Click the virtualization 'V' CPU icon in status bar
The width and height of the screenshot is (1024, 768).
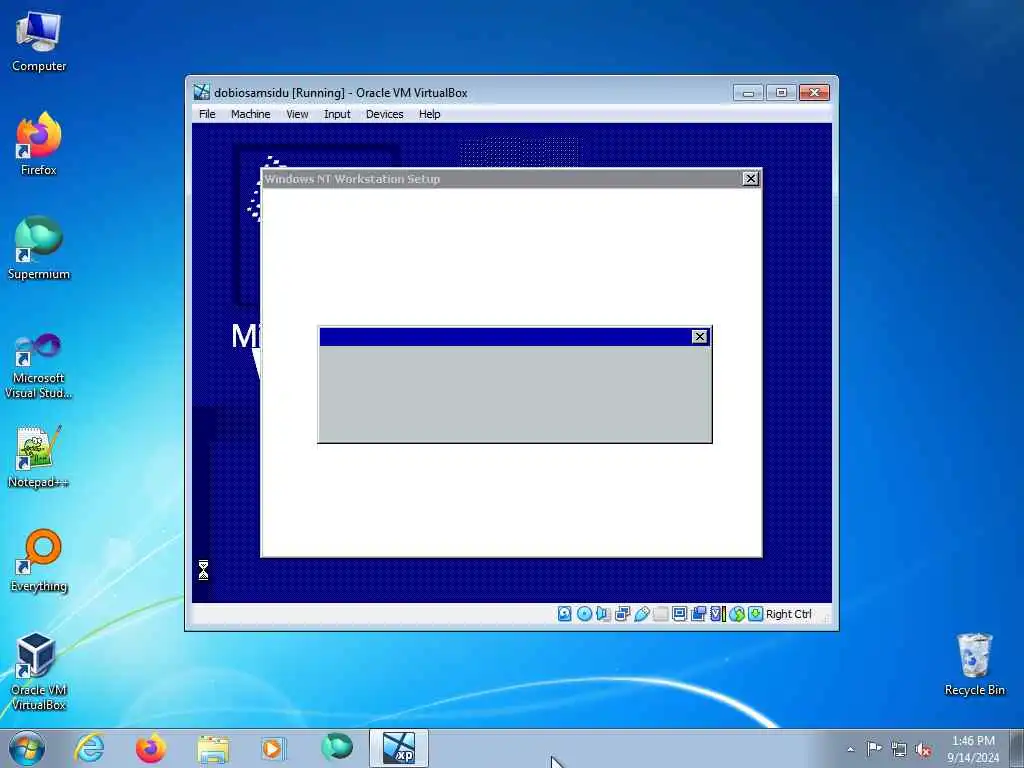[x=718, y=614]
